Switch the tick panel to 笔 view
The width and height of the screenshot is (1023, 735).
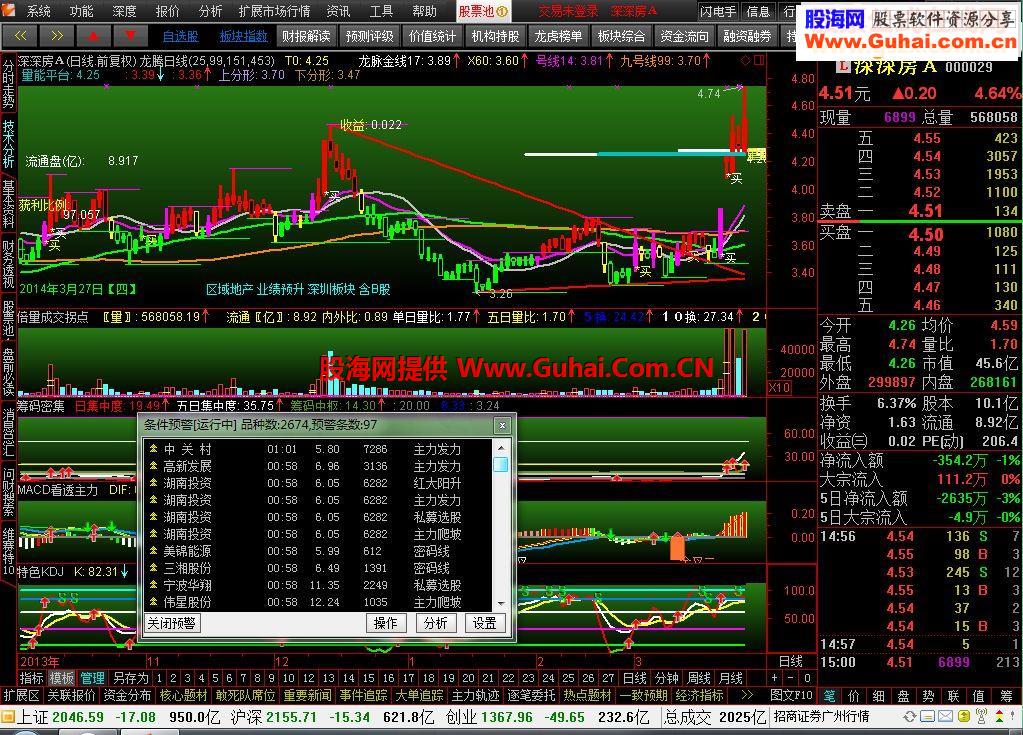click(x=829, y=695)
